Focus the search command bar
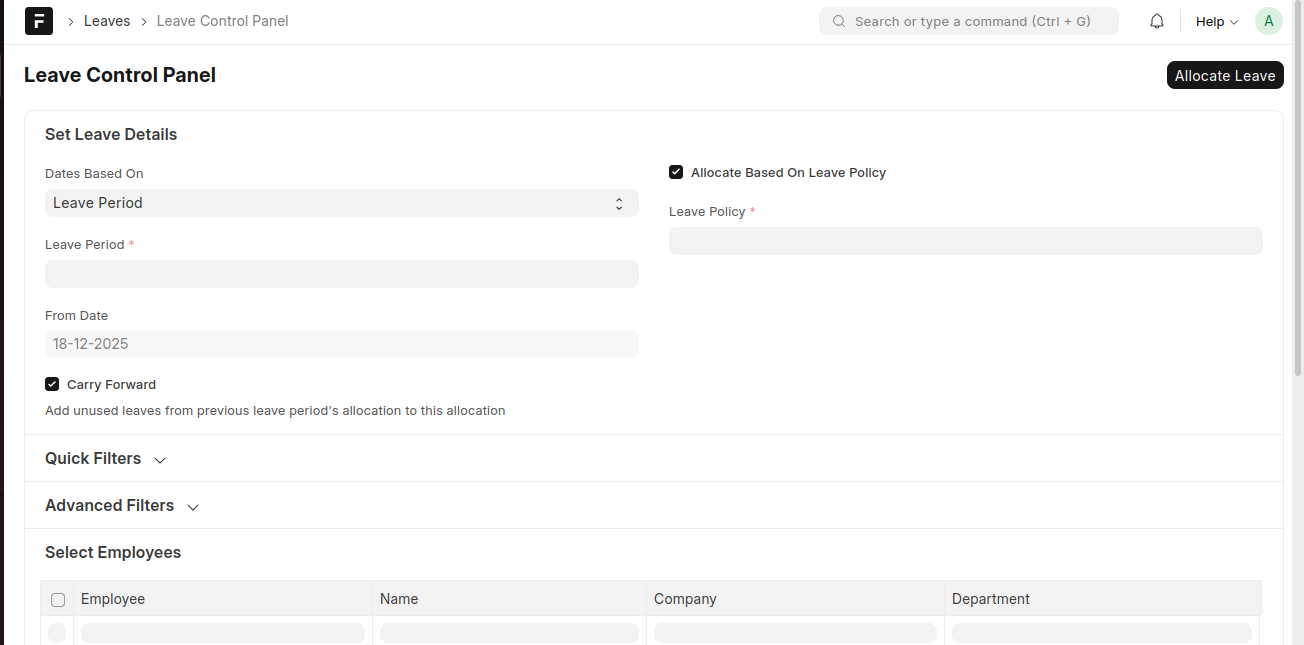 970,21
